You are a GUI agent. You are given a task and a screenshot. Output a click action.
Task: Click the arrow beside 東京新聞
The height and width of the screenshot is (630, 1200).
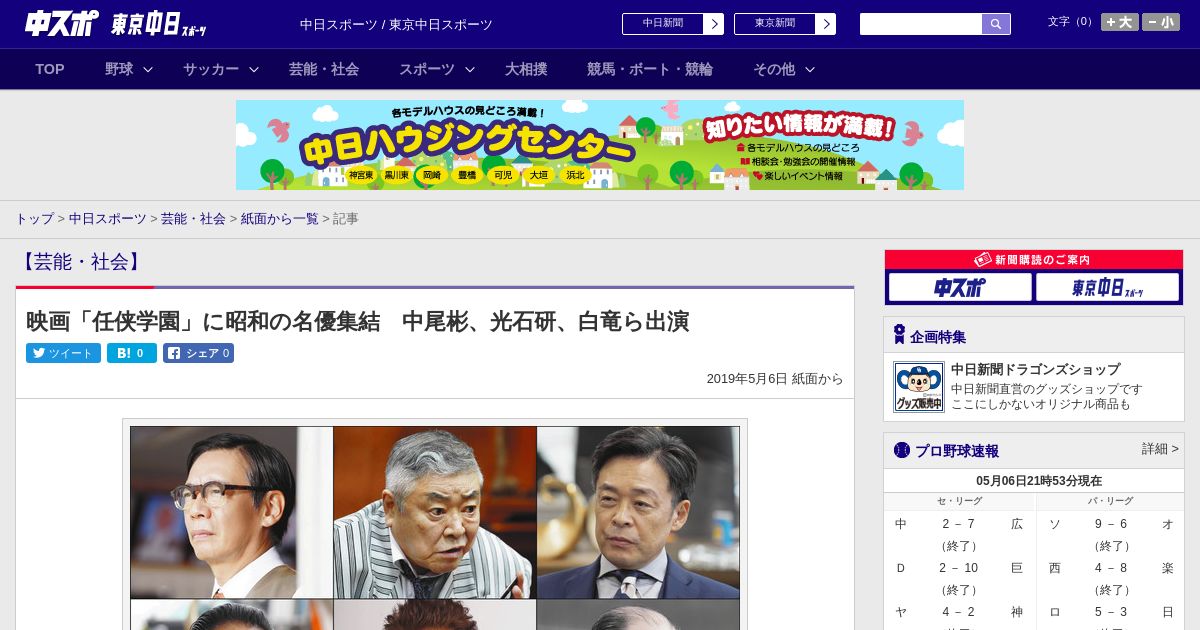pos(826,24)
